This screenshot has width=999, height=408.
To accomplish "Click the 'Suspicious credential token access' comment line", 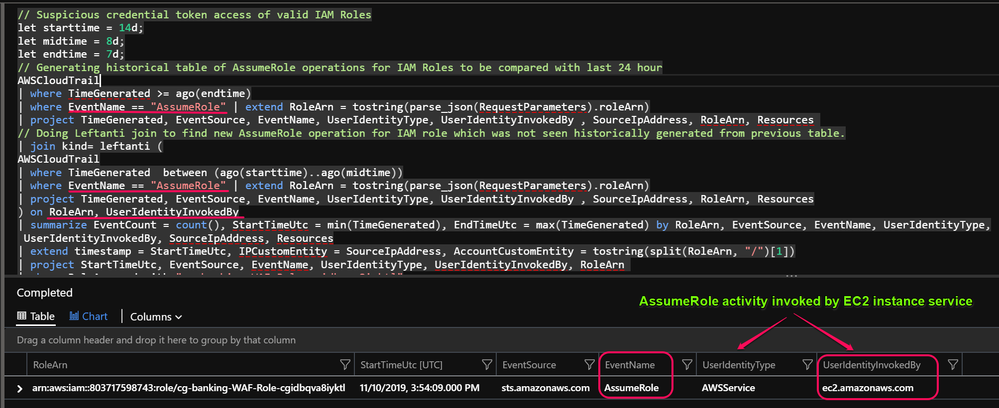I will pyautogui.click(x=194, y=15).
